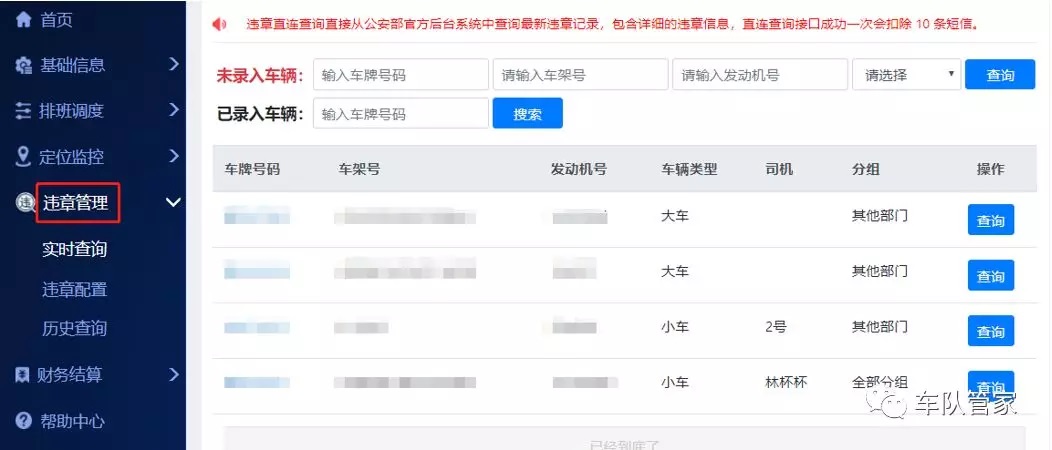Collapse the 违章管理 menu chevron
Screen dimensions: 1052x450
coord(173,203)
